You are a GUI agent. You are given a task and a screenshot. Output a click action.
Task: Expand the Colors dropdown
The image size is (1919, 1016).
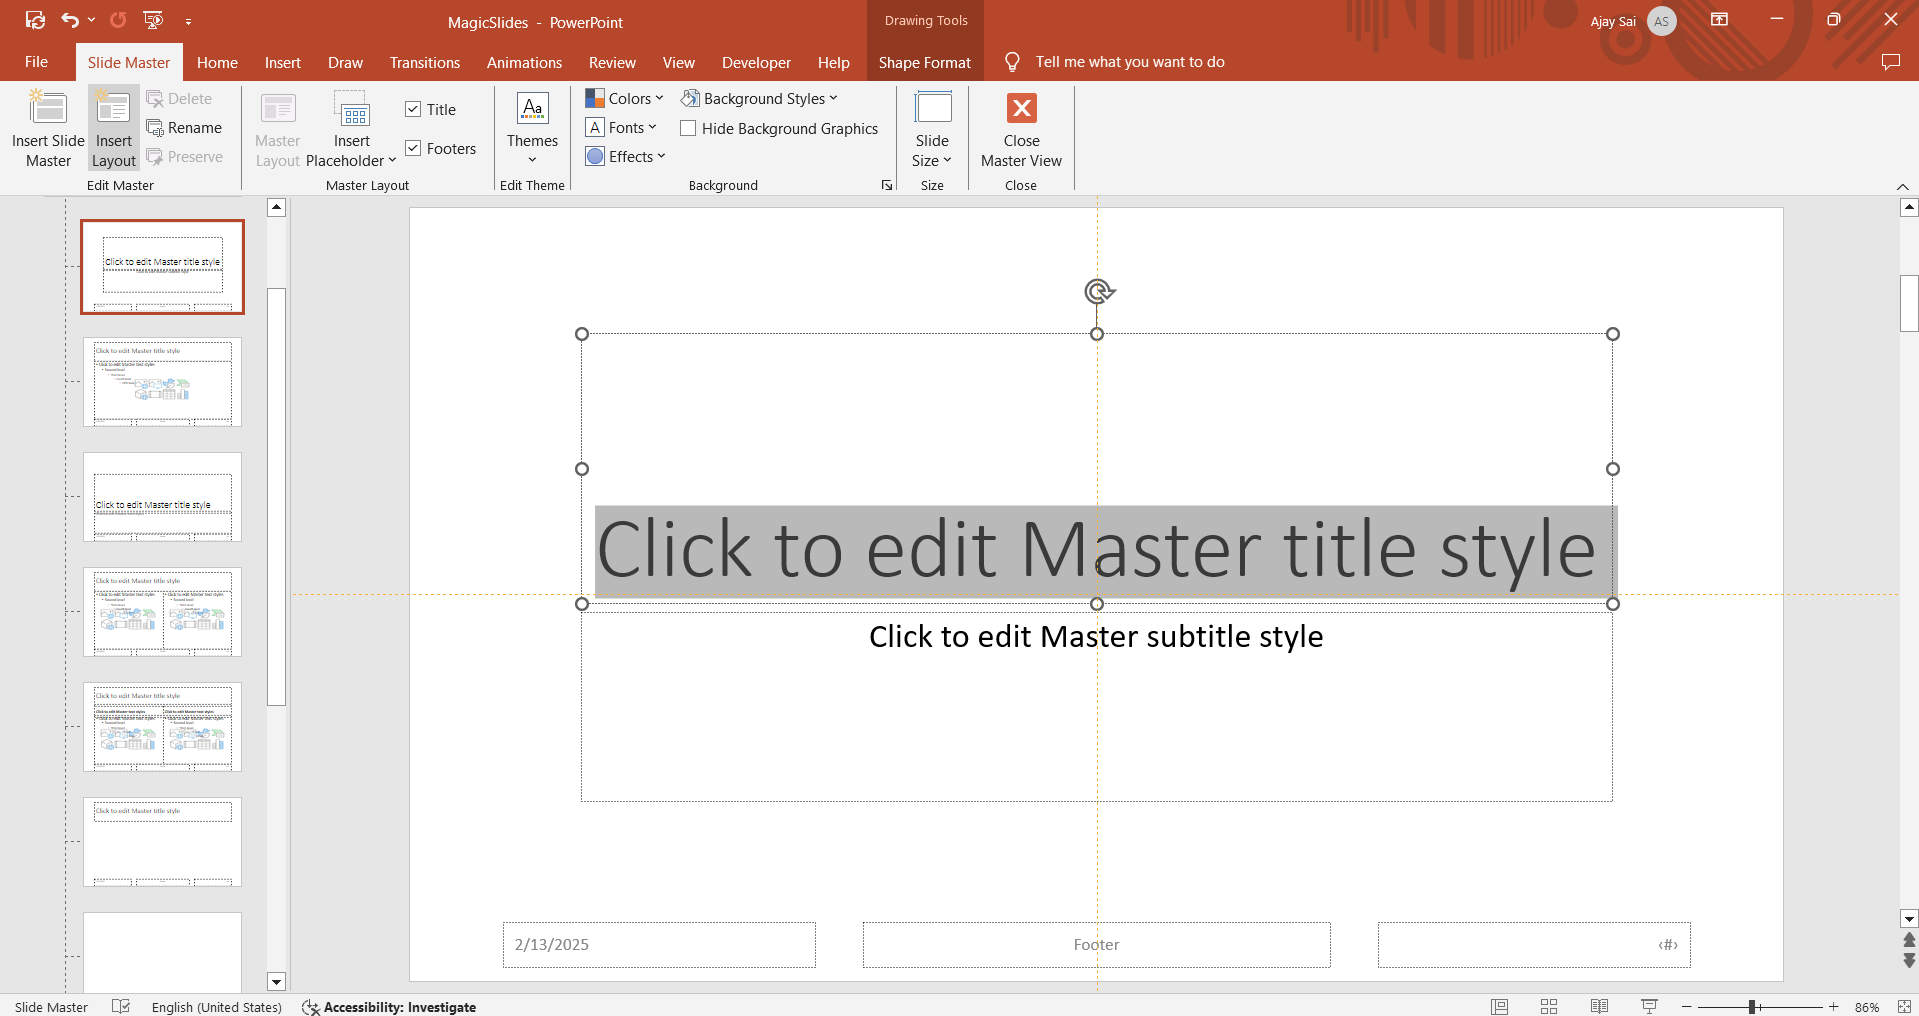(x=625, y=98)
